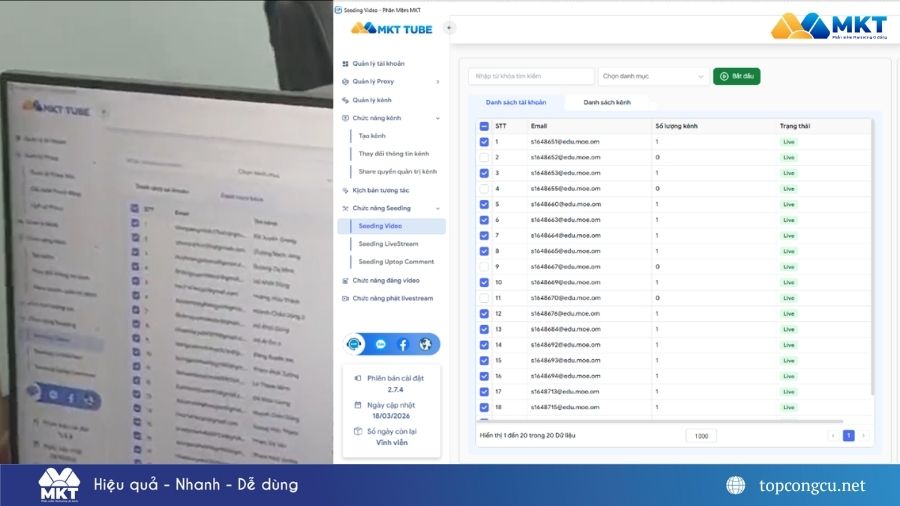Click the Live status in row 7

(x=789, y=236)
